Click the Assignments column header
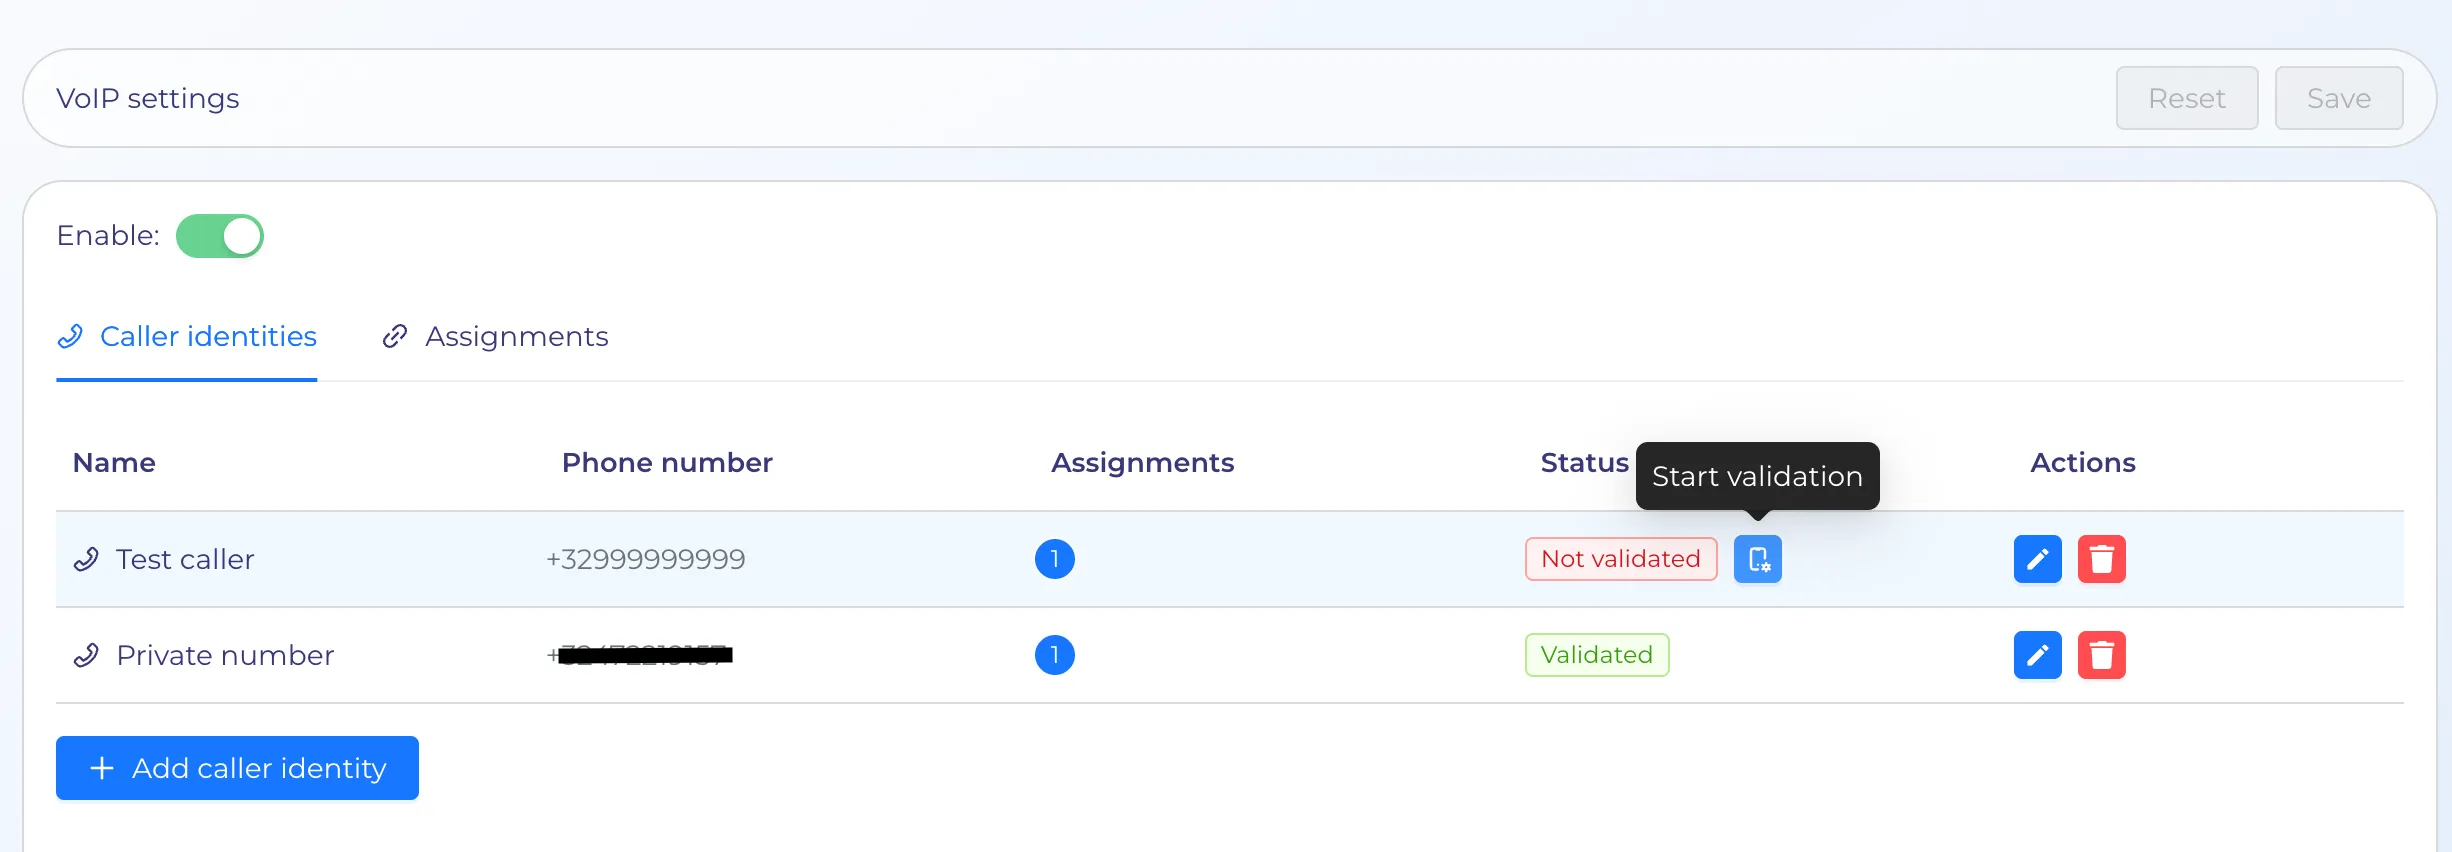This screenshot has height=852, width=2452. click(x=1142, y=462)
